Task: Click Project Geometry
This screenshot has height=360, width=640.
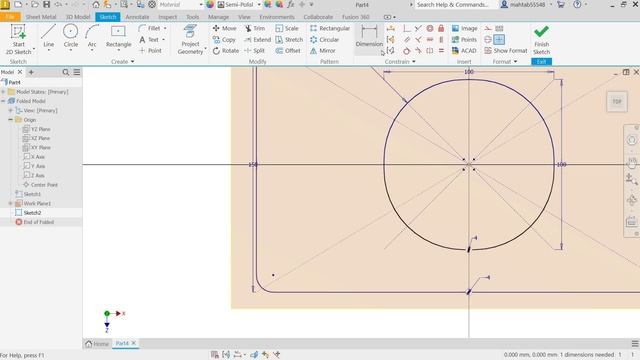Action: coord(190,39)
